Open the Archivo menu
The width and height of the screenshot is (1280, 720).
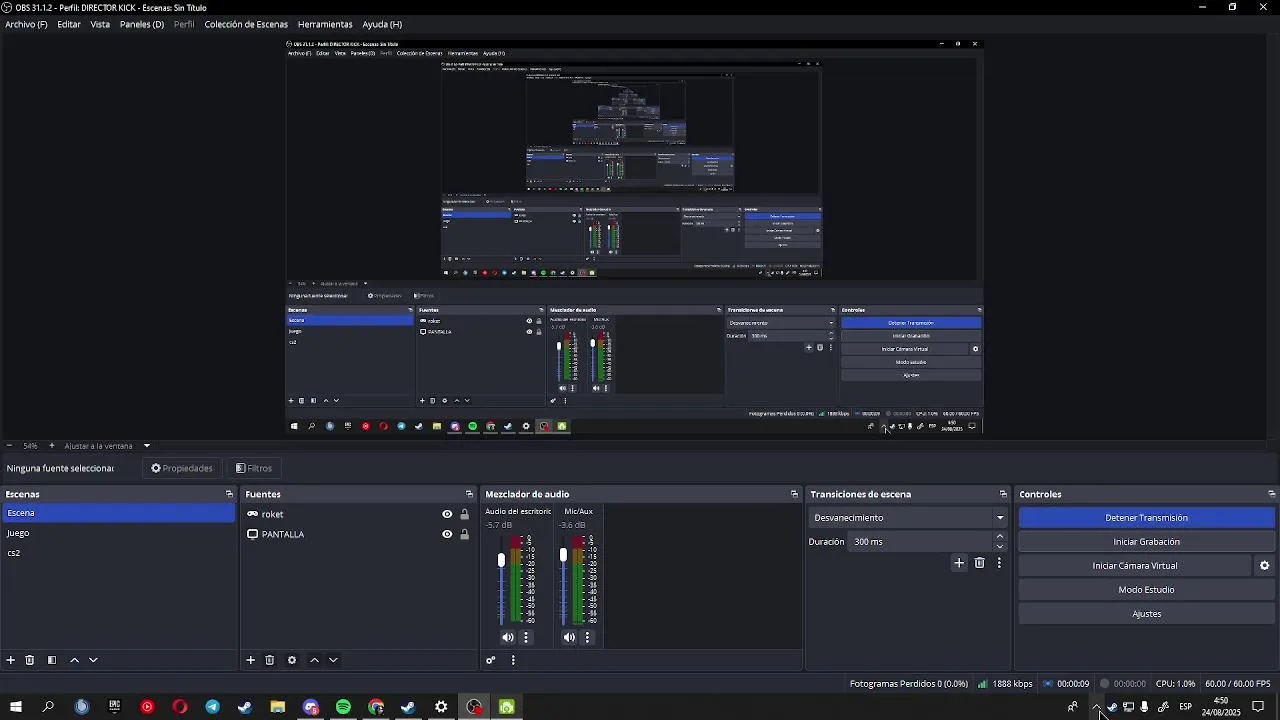click(x=26, y=24)
